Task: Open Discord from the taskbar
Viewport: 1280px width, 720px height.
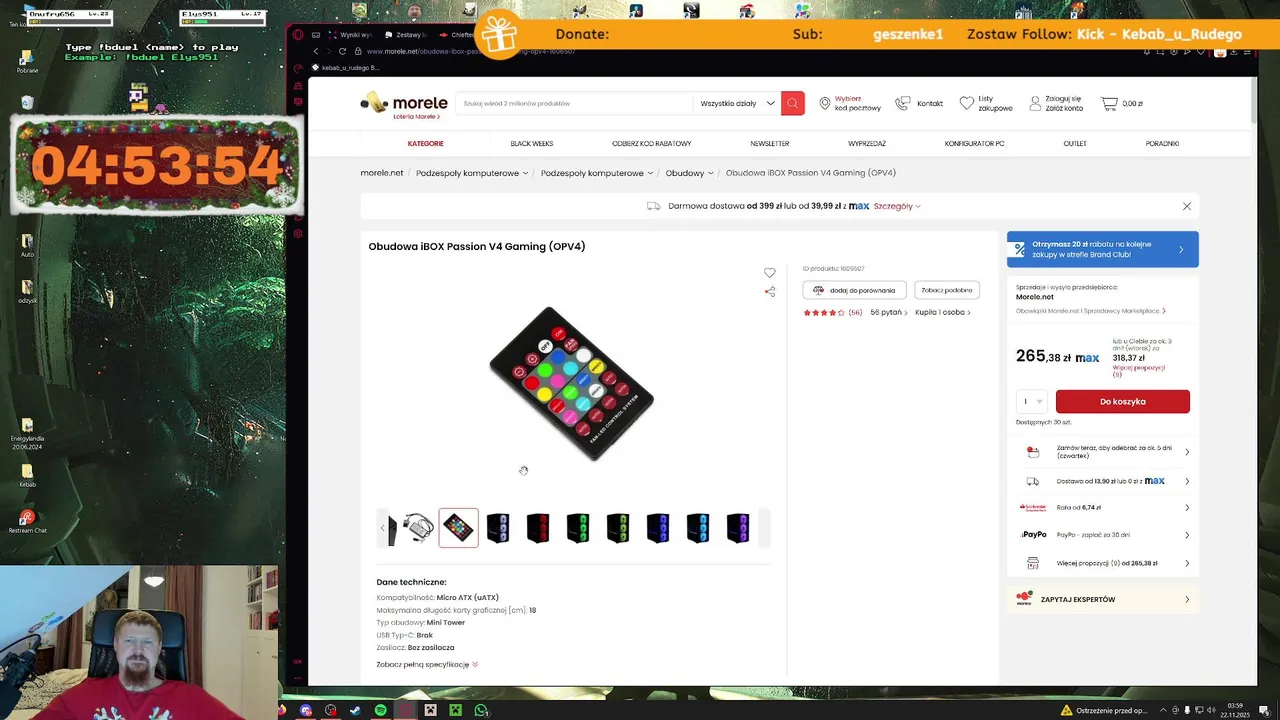Action: [x=305, y=710]
